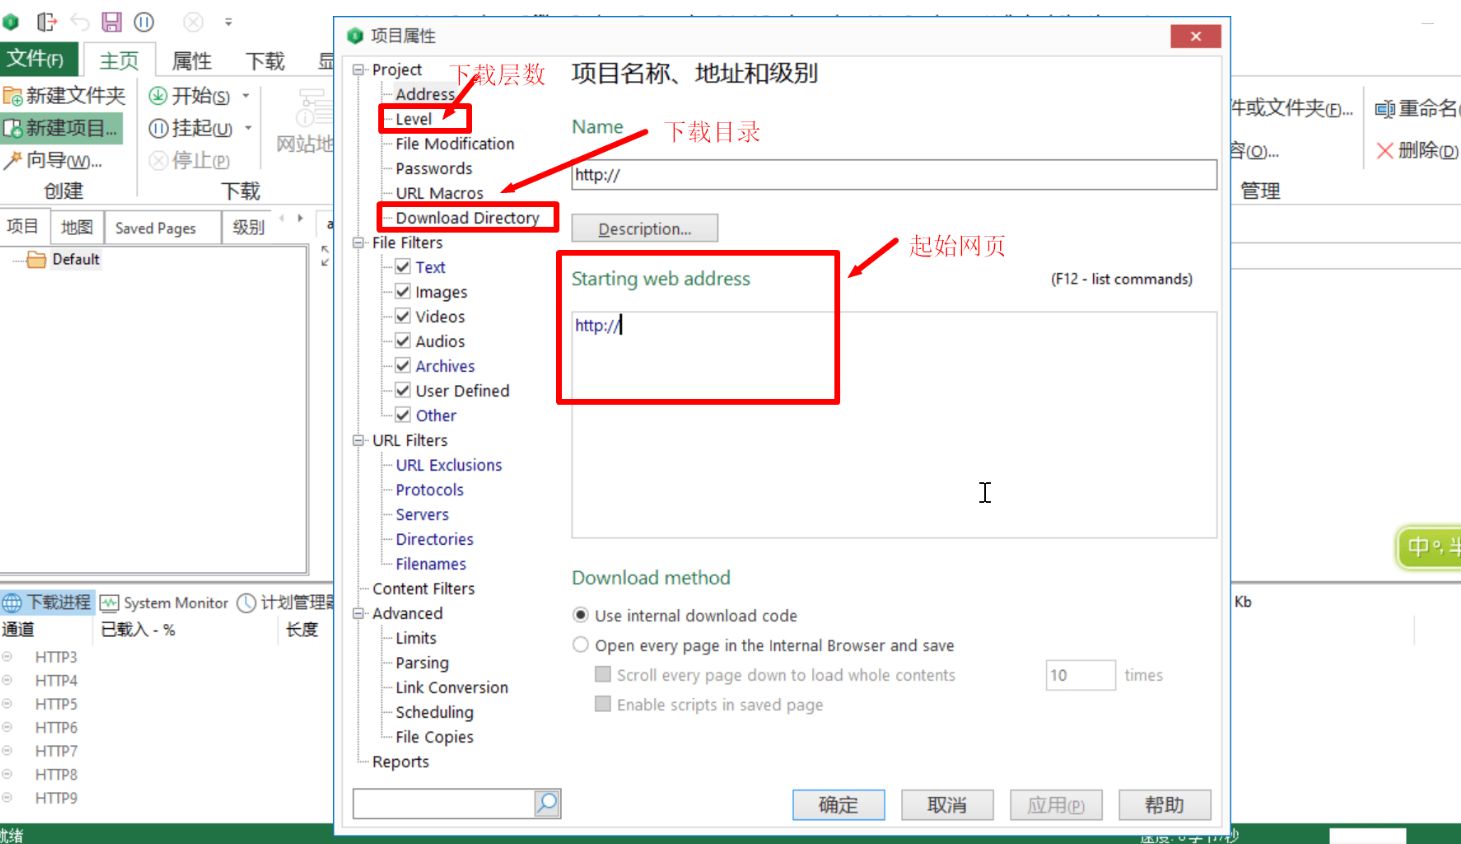
Task: Toggle the Other file filter checkbox
Action: (x=403, y=415)
